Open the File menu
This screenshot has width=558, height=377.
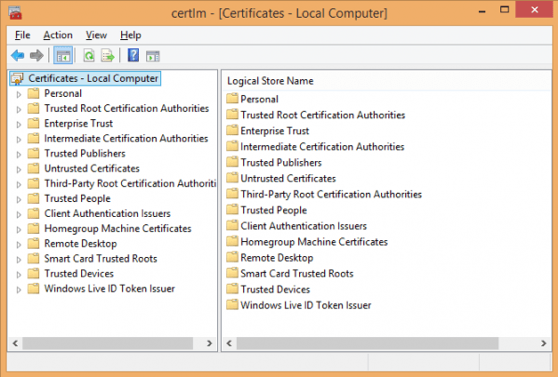pos(22,35)
